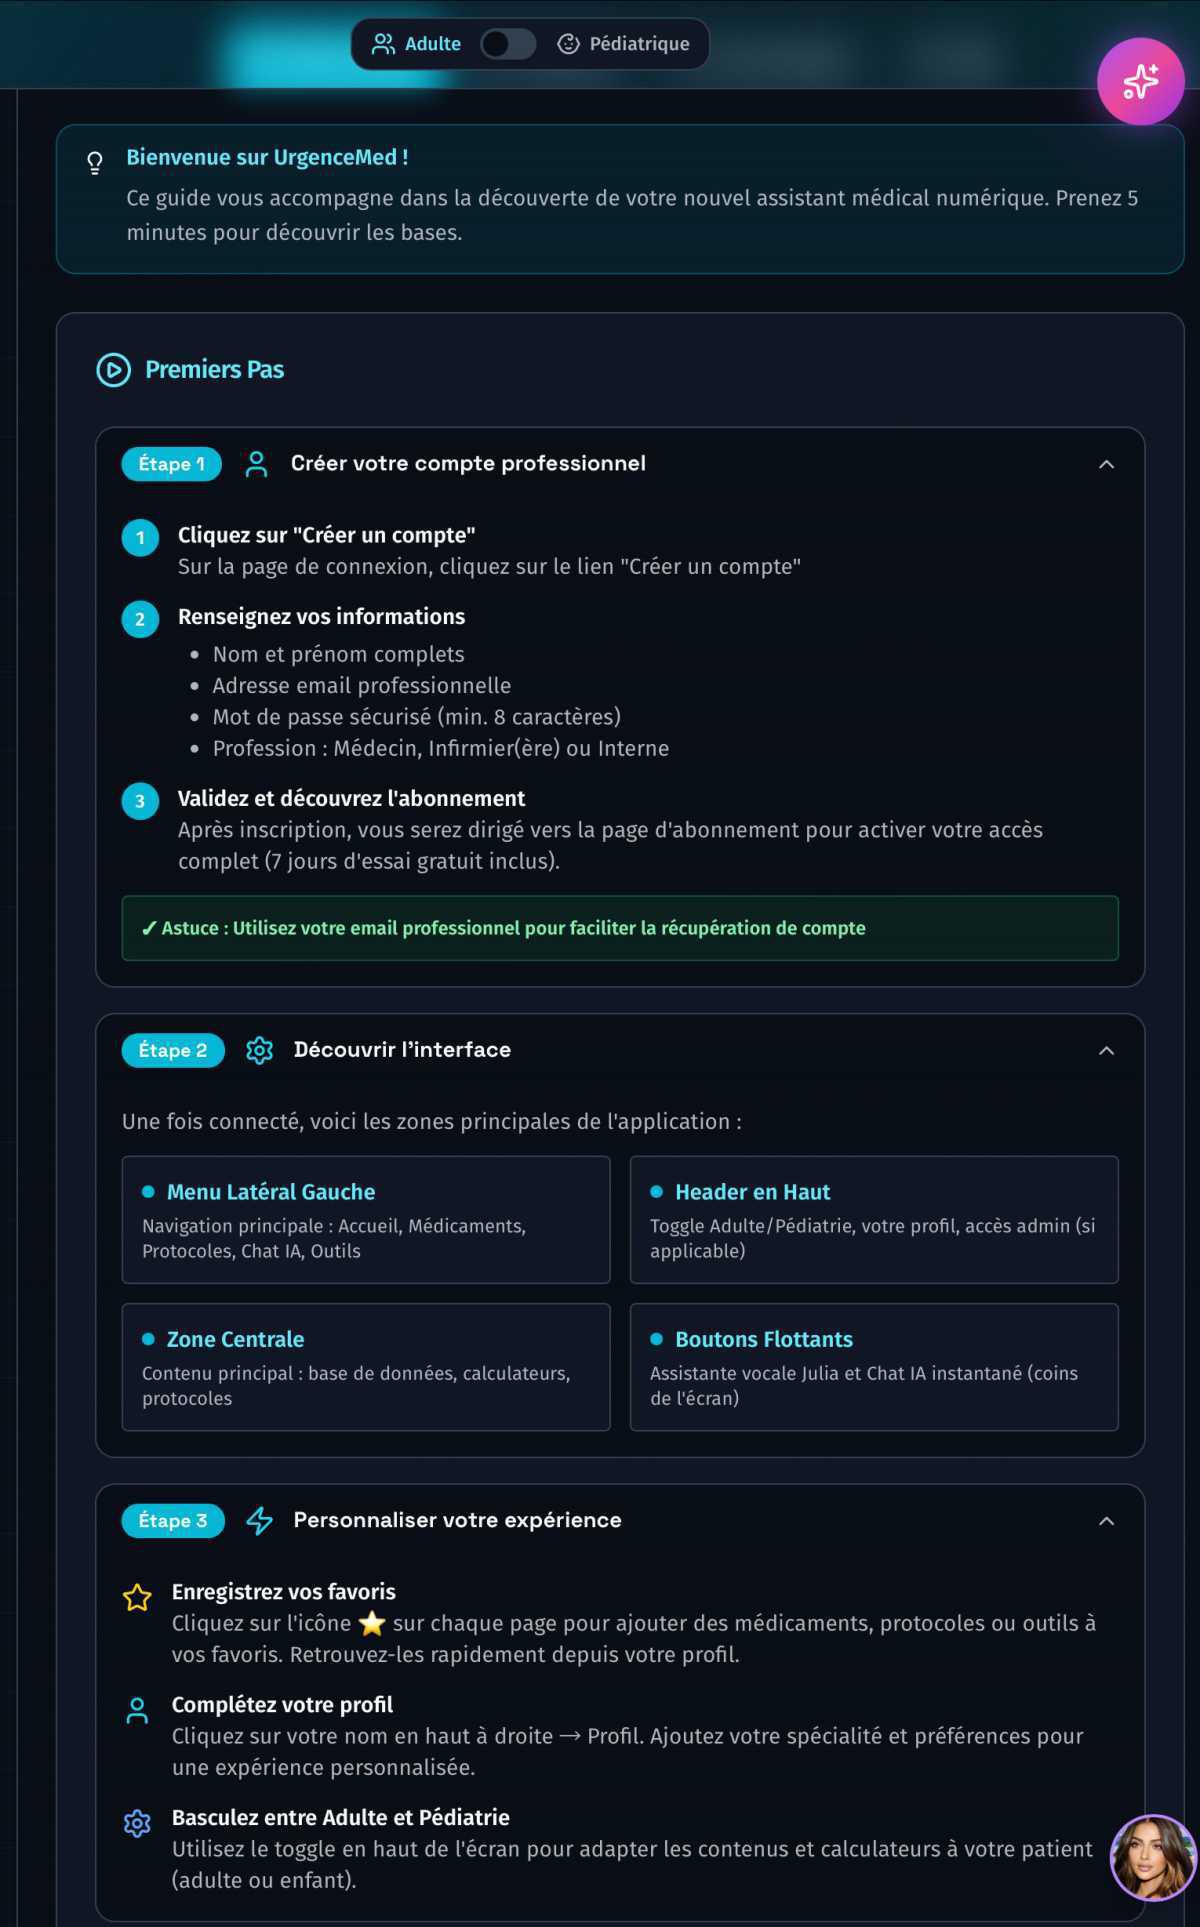Screen dimensions: 1200x1927
Task: Switch to Pédiatrique mode
Action: (625, 44)
